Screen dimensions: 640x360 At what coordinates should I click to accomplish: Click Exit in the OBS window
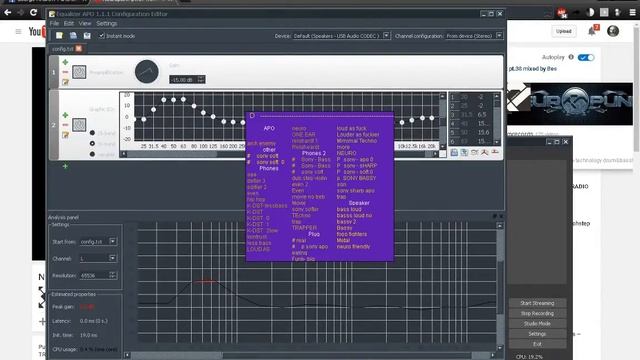[537, 344]
